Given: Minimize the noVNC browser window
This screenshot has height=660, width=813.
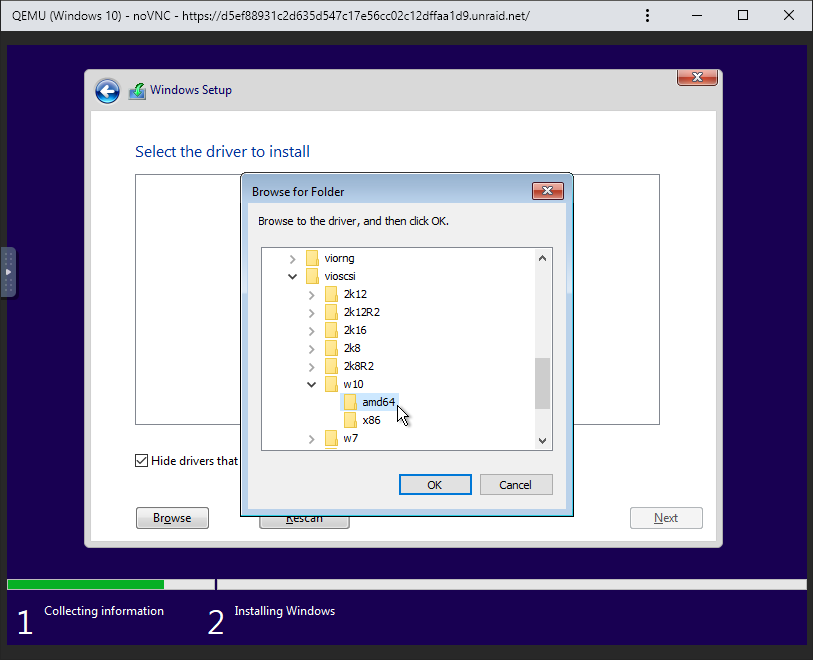Looking at the screenshot, I should point(697,16).
